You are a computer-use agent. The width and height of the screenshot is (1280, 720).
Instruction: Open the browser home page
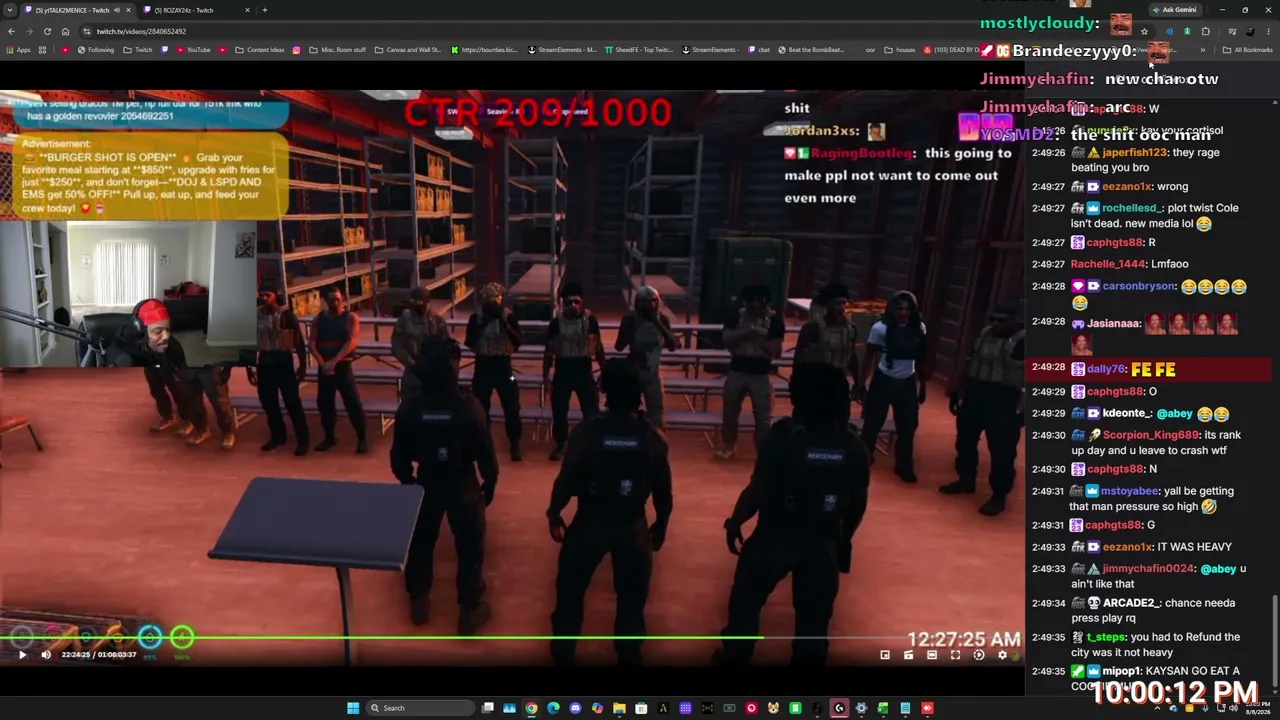[65, 31]
